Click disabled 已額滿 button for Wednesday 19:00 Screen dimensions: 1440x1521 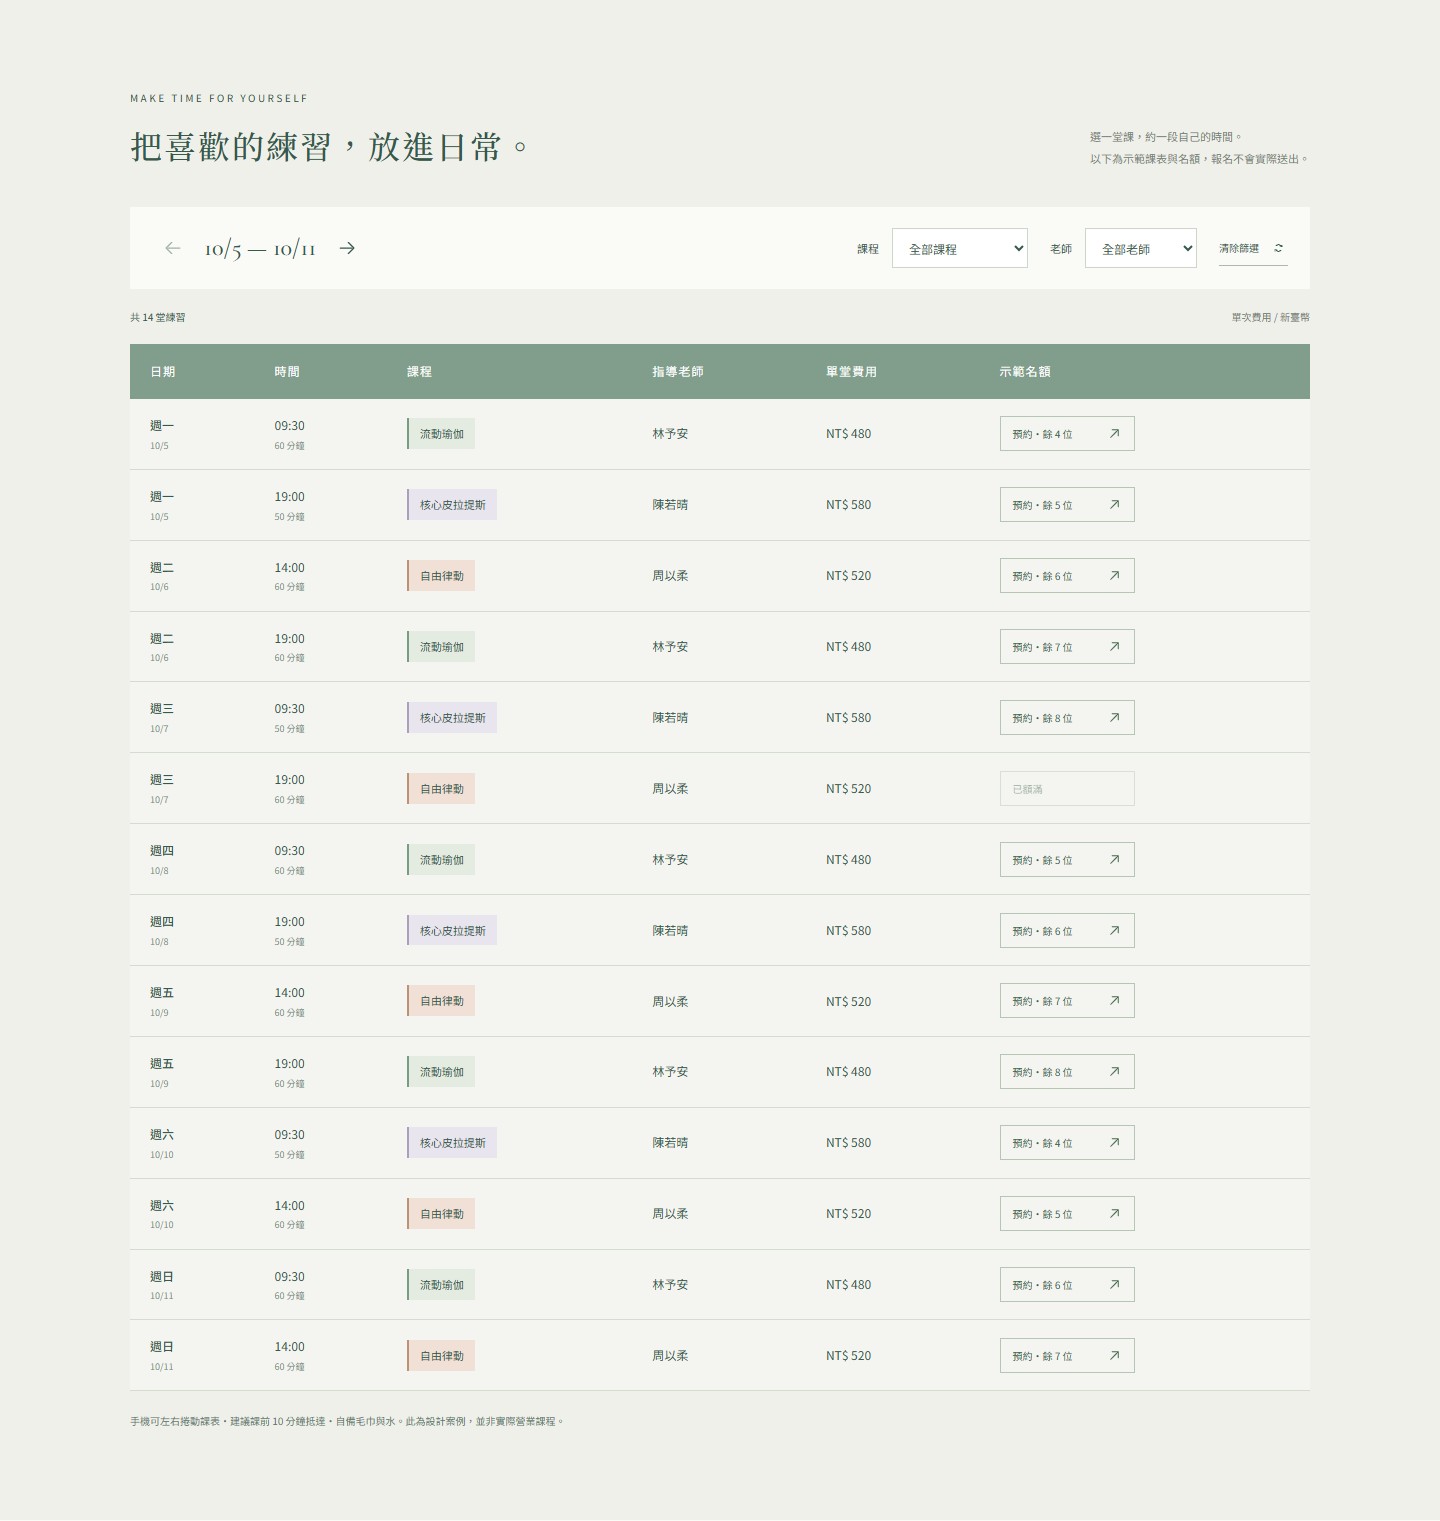tap(1067, 789)
